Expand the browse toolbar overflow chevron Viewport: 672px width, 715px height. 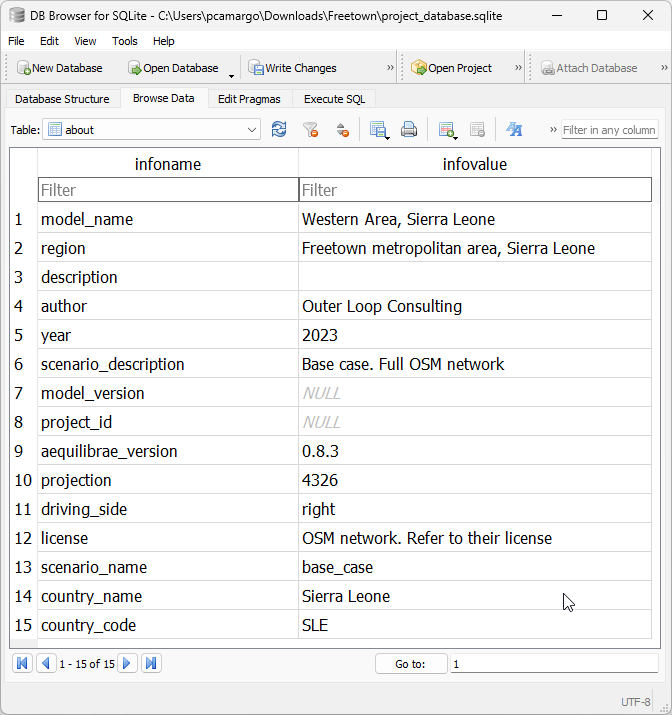click(x=553, y=130)
